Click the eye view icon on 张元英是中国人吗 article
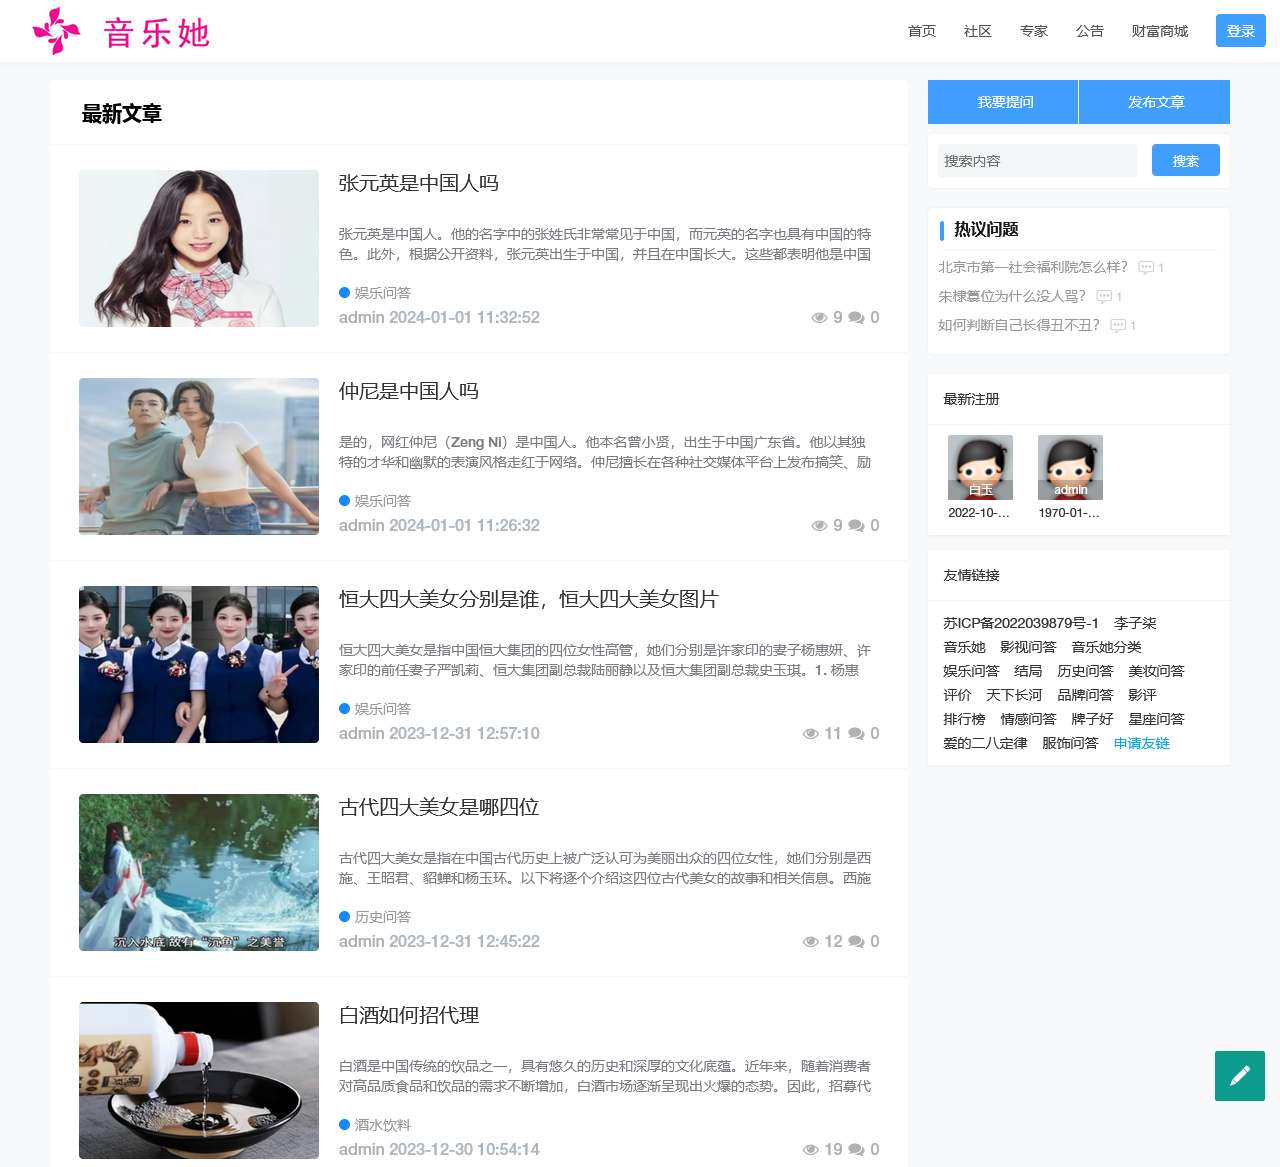1280x1167 pixels. 820,317
